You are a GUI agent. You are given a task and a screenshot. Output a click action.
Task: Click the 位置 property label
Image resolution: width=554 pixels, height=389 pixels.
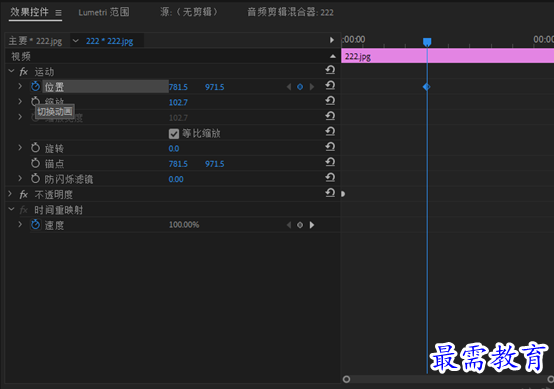(x=54, y=87)
